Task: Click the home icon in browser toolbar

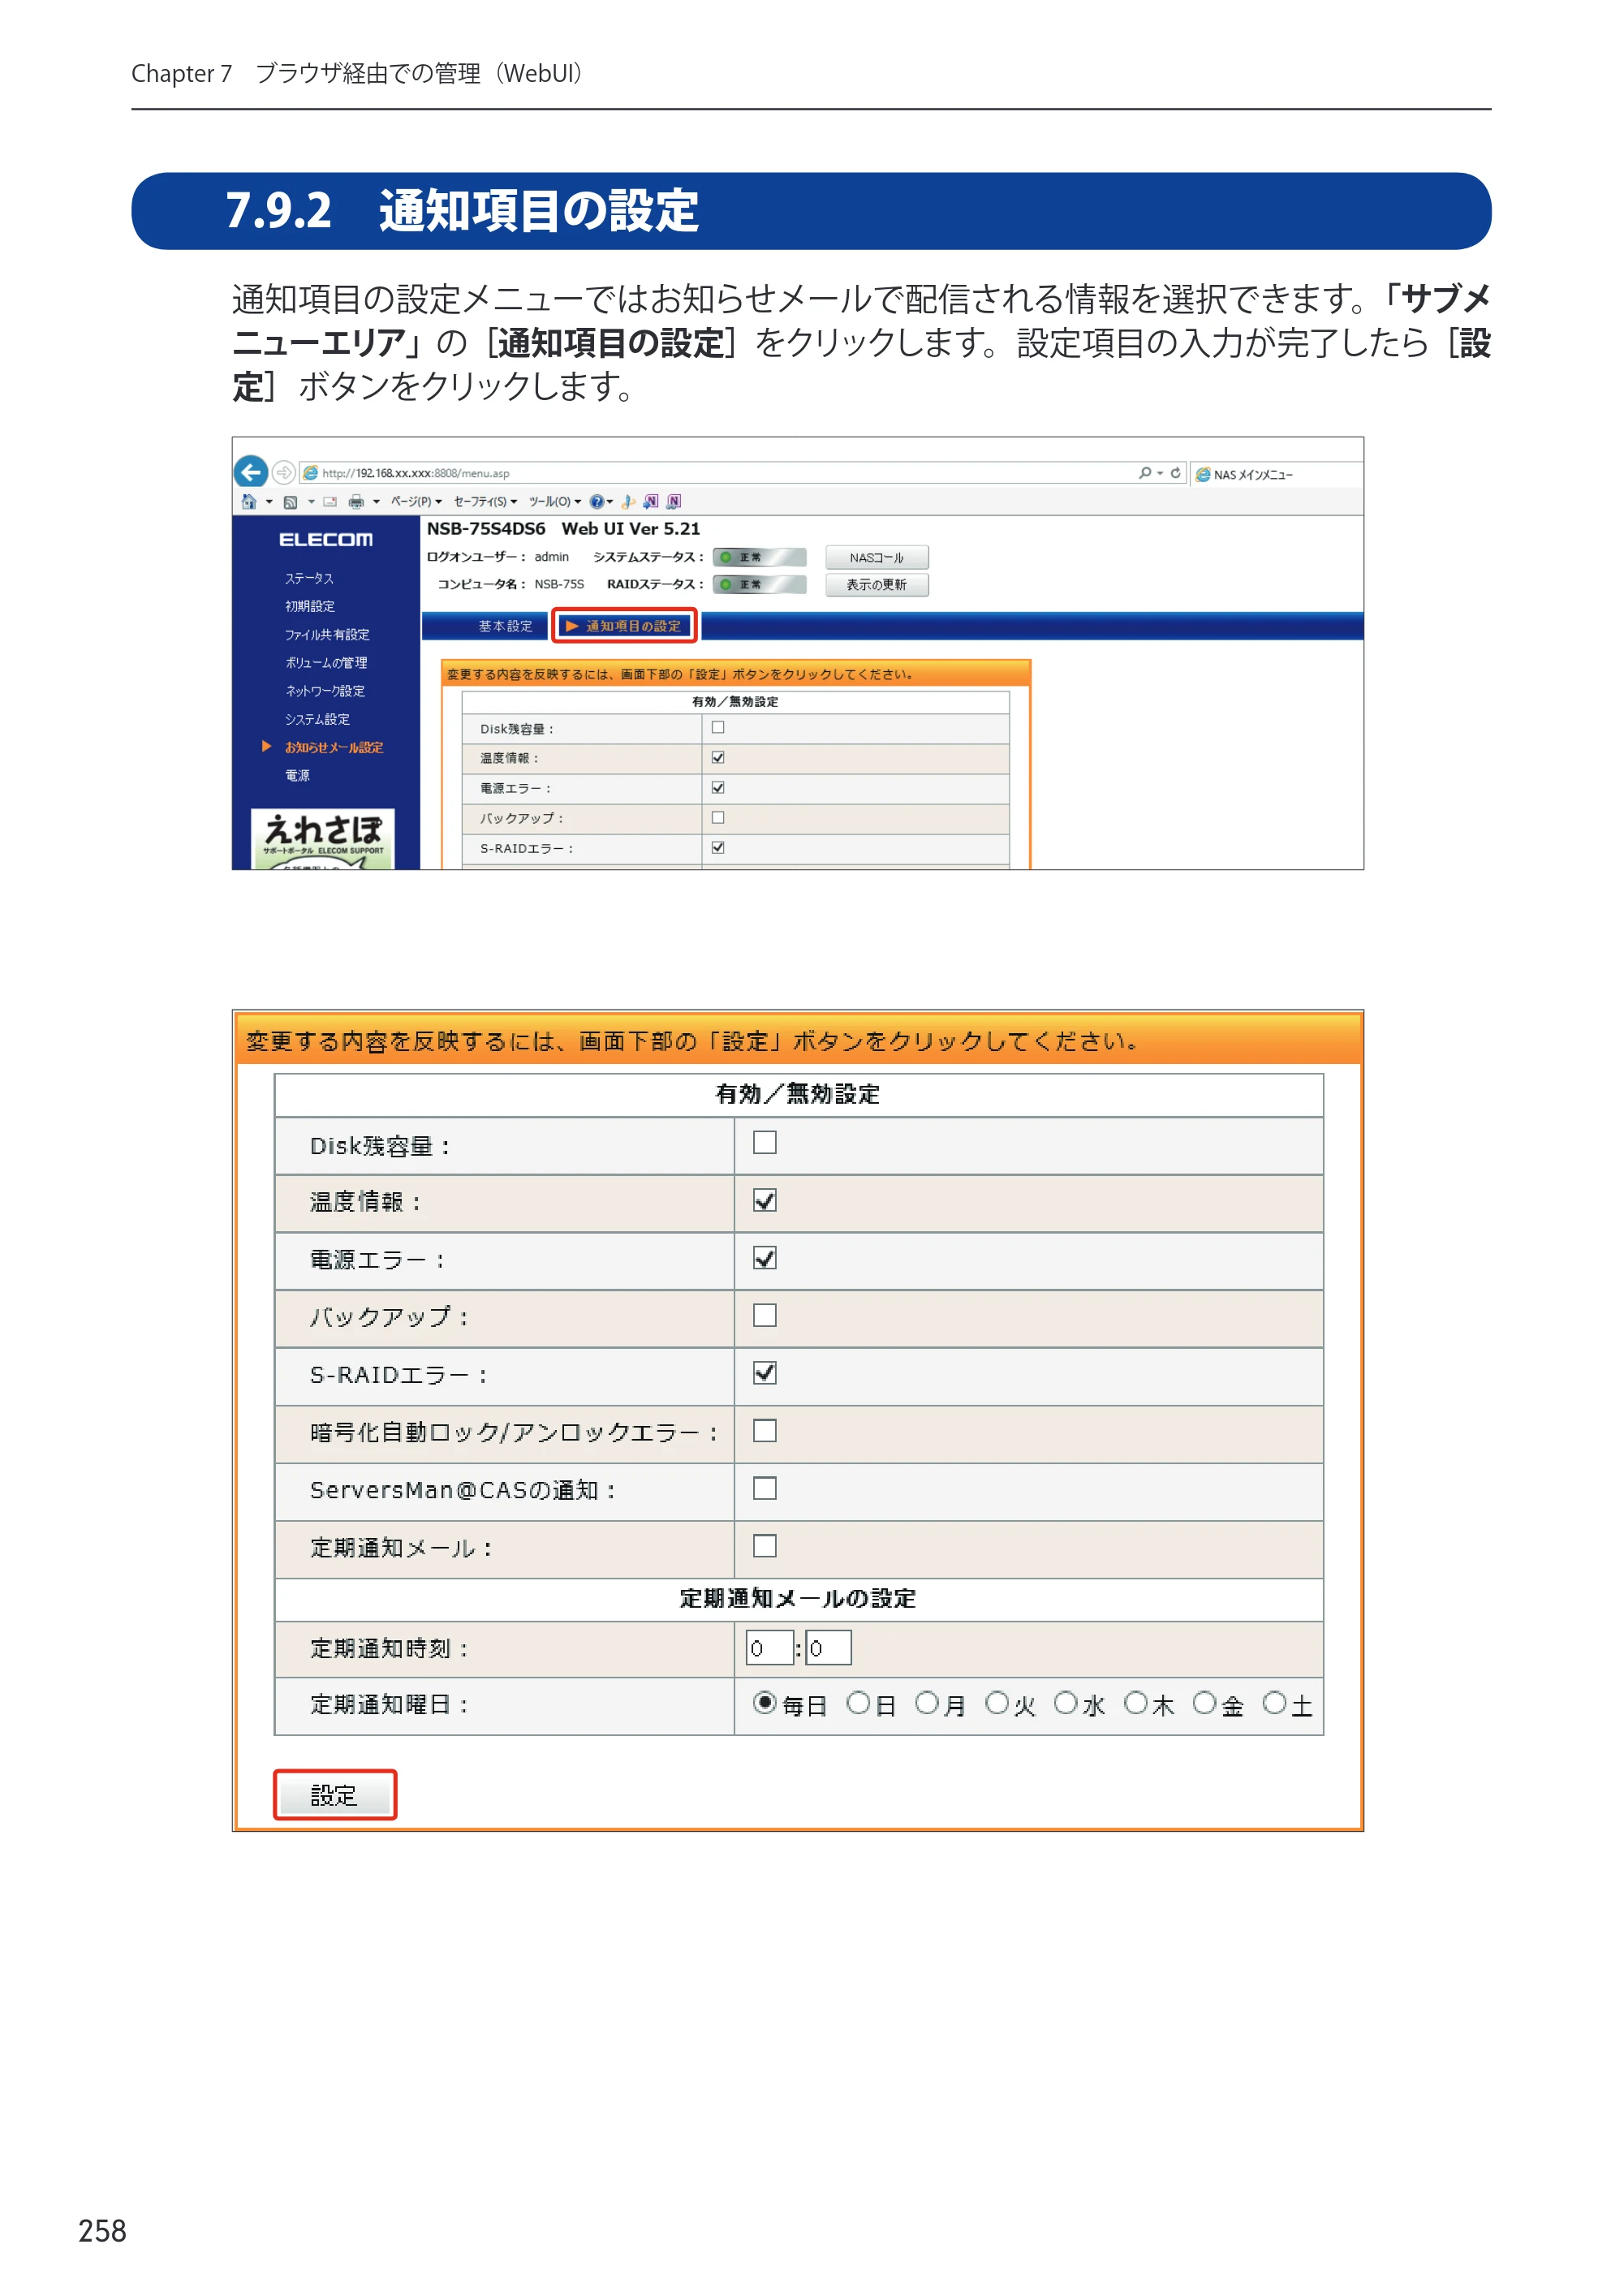Action: pos(249,501)
